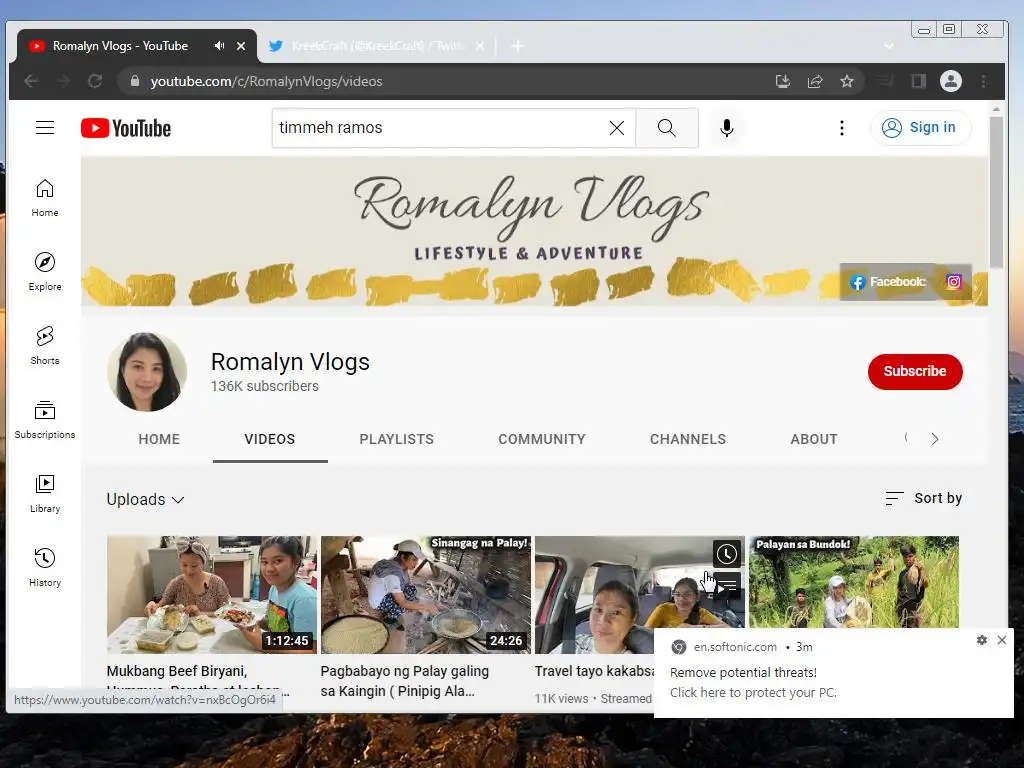1024x768 pixels.
Task: Reload the page
Action: [95, 81]
